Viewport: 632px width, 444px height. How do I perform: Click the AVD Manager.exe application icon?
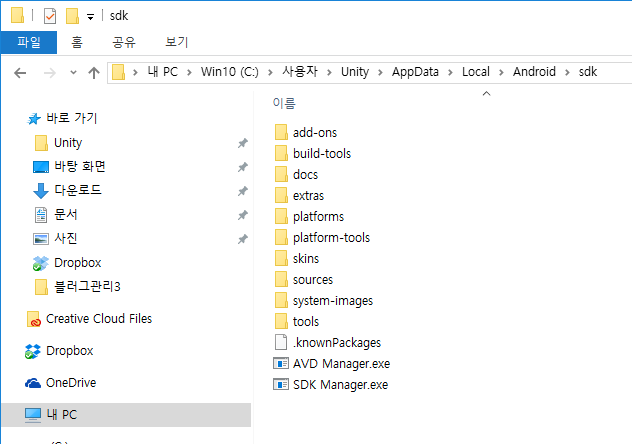(281, 363)
